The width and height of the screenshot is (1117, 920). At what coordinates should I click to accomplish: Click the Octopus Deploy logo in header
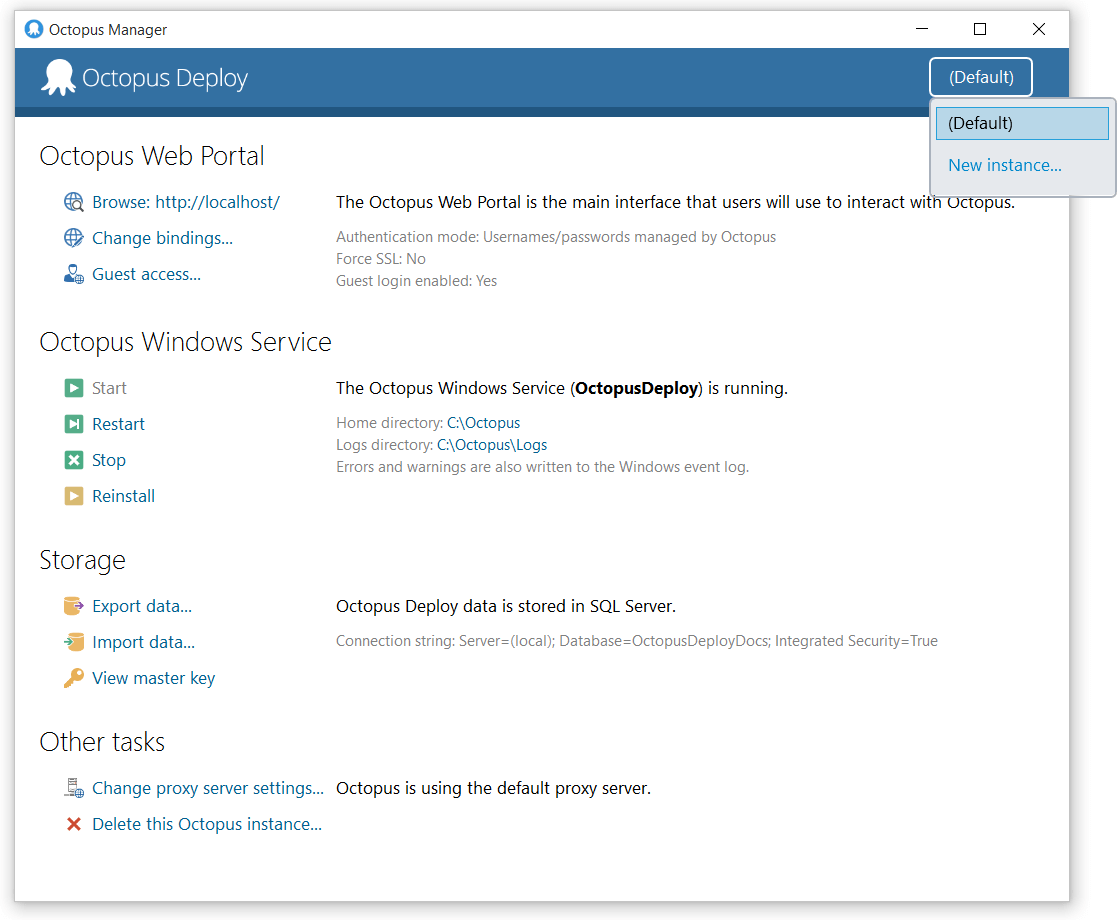pyautogui.click(x=145, y=78)
